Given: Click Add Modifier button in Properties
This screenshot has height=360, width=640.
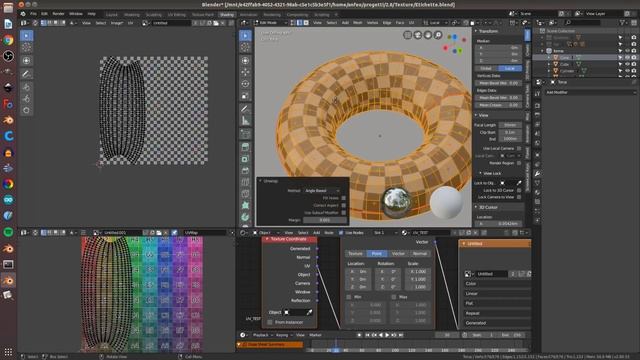Looking at the screenshot, I should (x=590, y=92).
